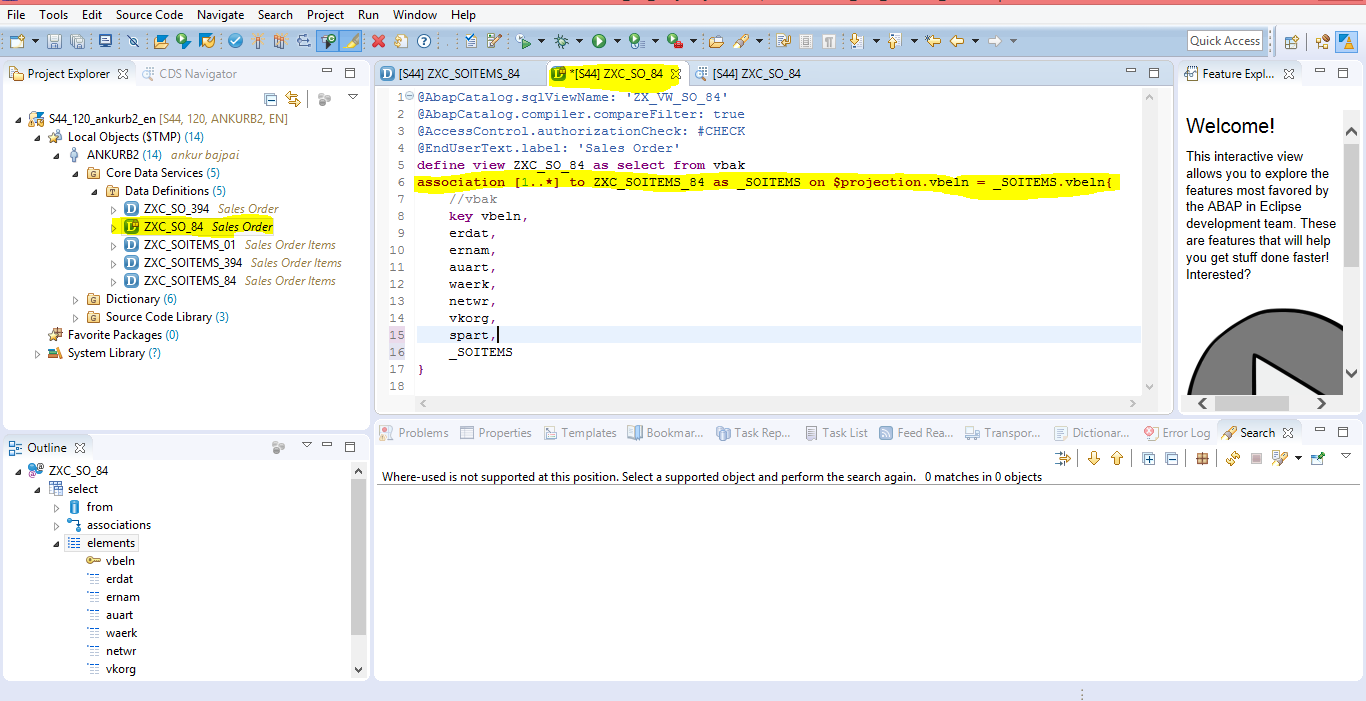
Task: Click Show Next Match arrow in Search view
Action: tap(1093, 458)
